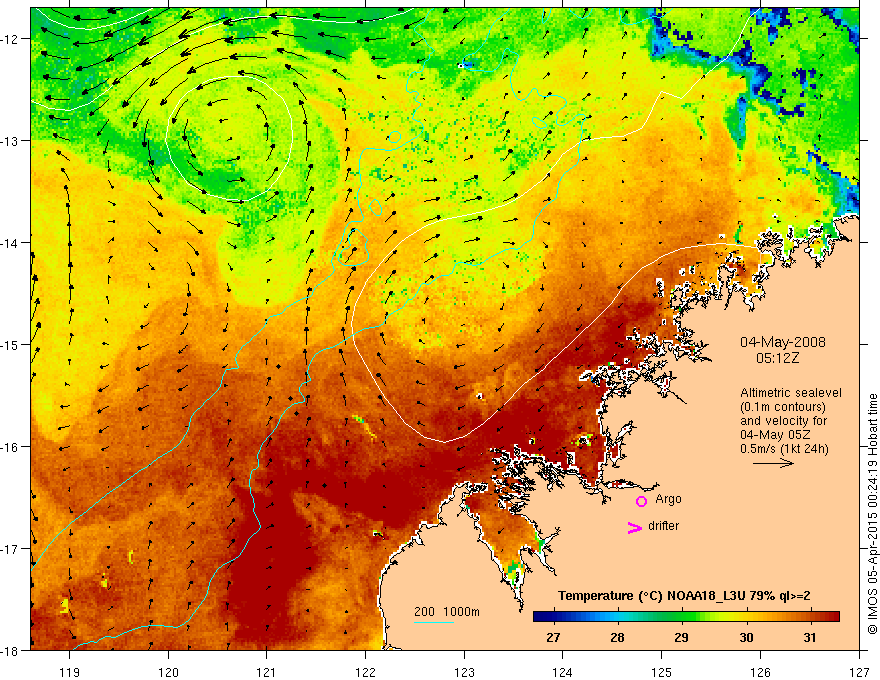Viewport: 880px width, 680px height.
Task: Click the 29 value on temperature scale
Action: pos(681,637)
